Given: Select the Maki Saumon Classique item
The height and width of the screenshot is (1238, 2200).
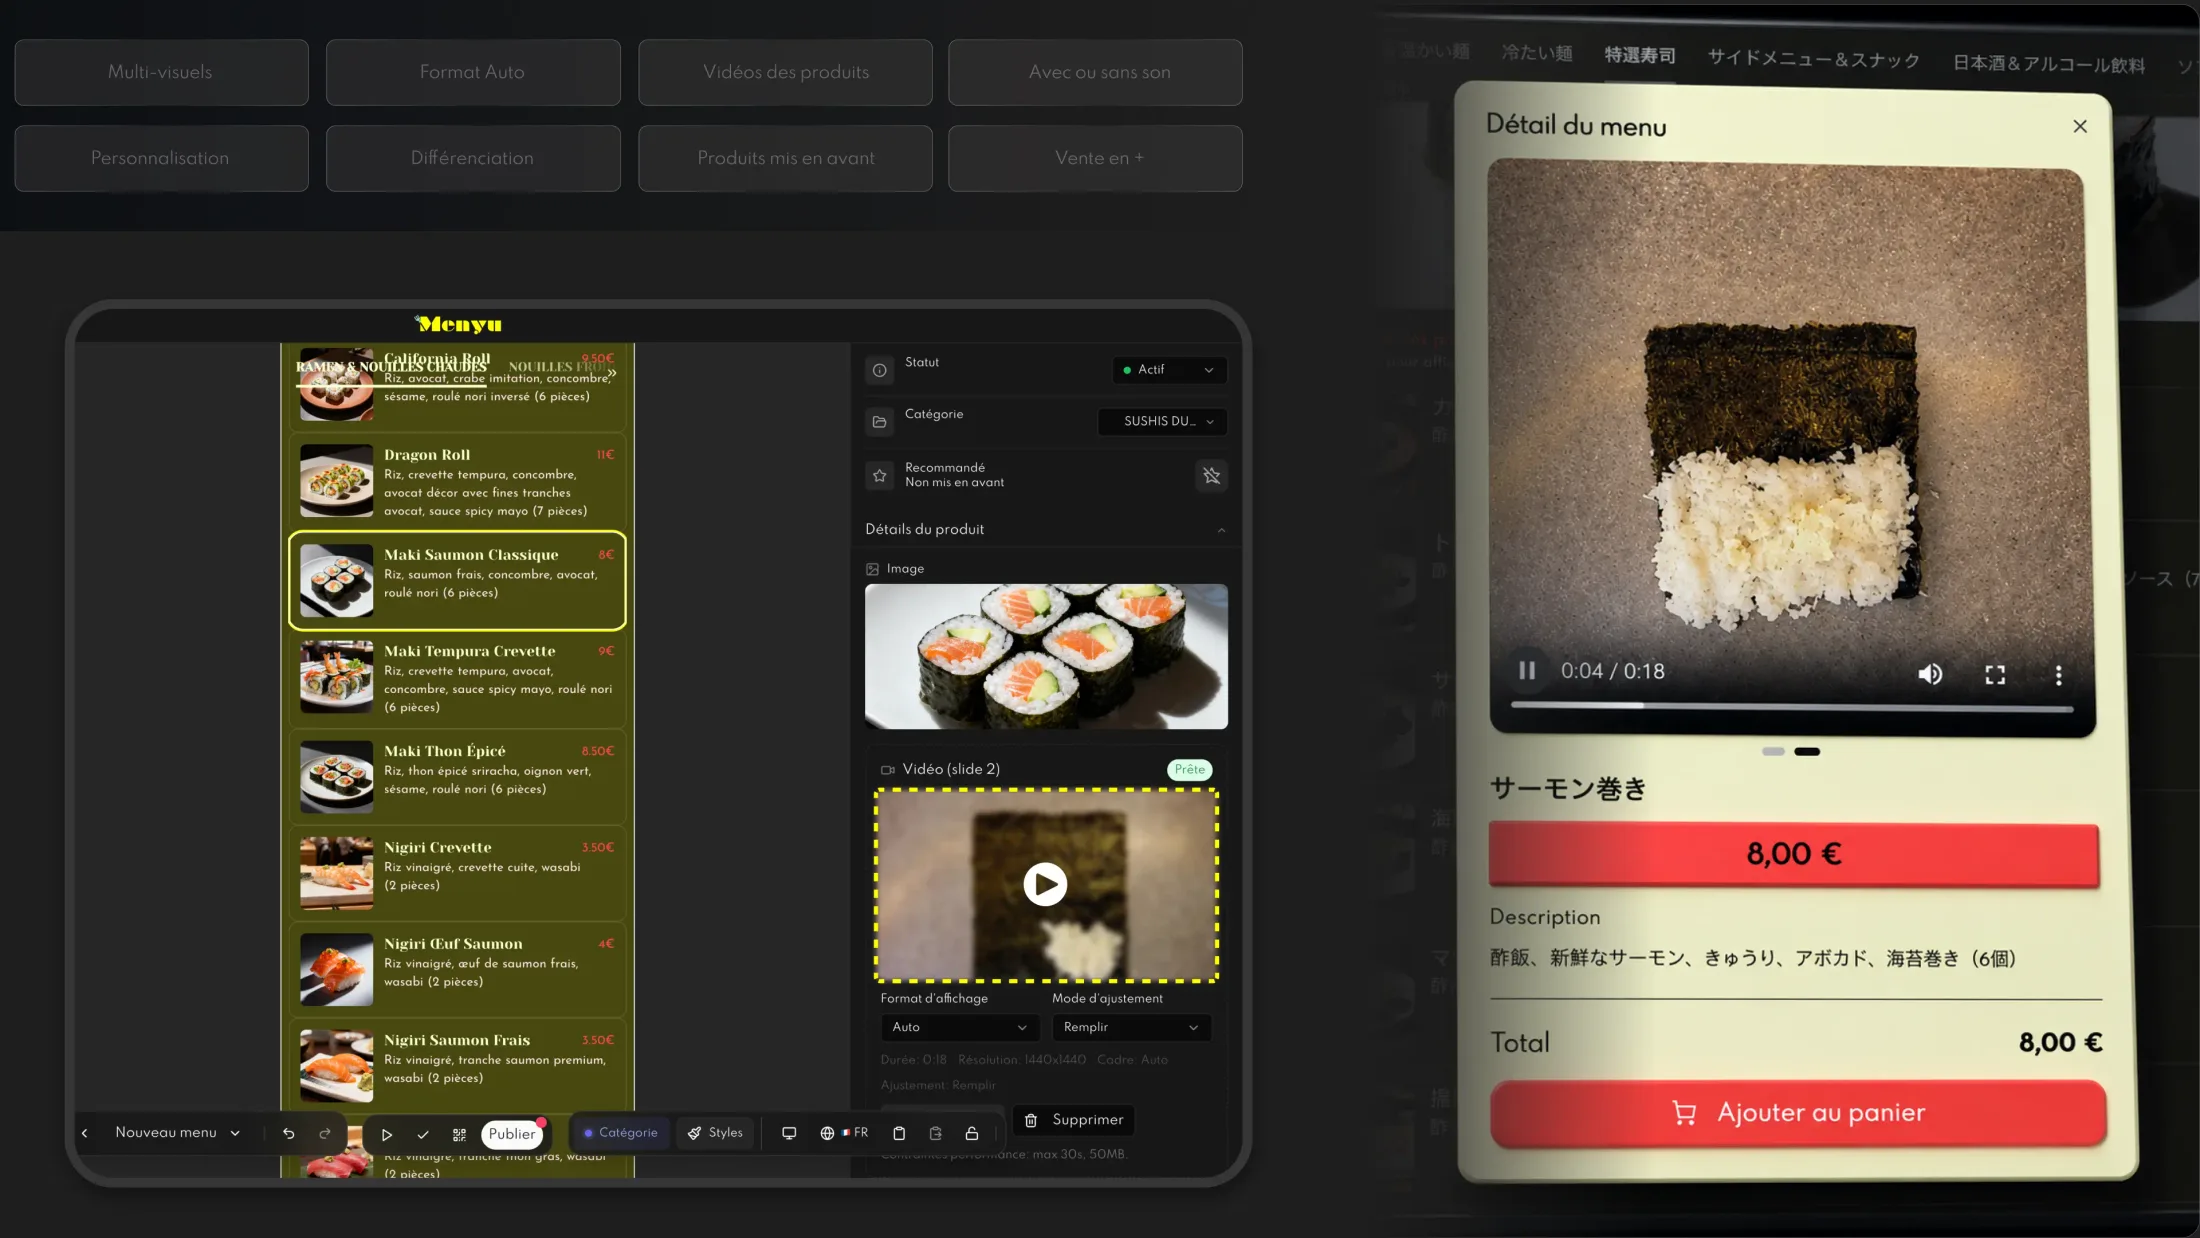Looking at the screenshot, I should pos(458,580).
